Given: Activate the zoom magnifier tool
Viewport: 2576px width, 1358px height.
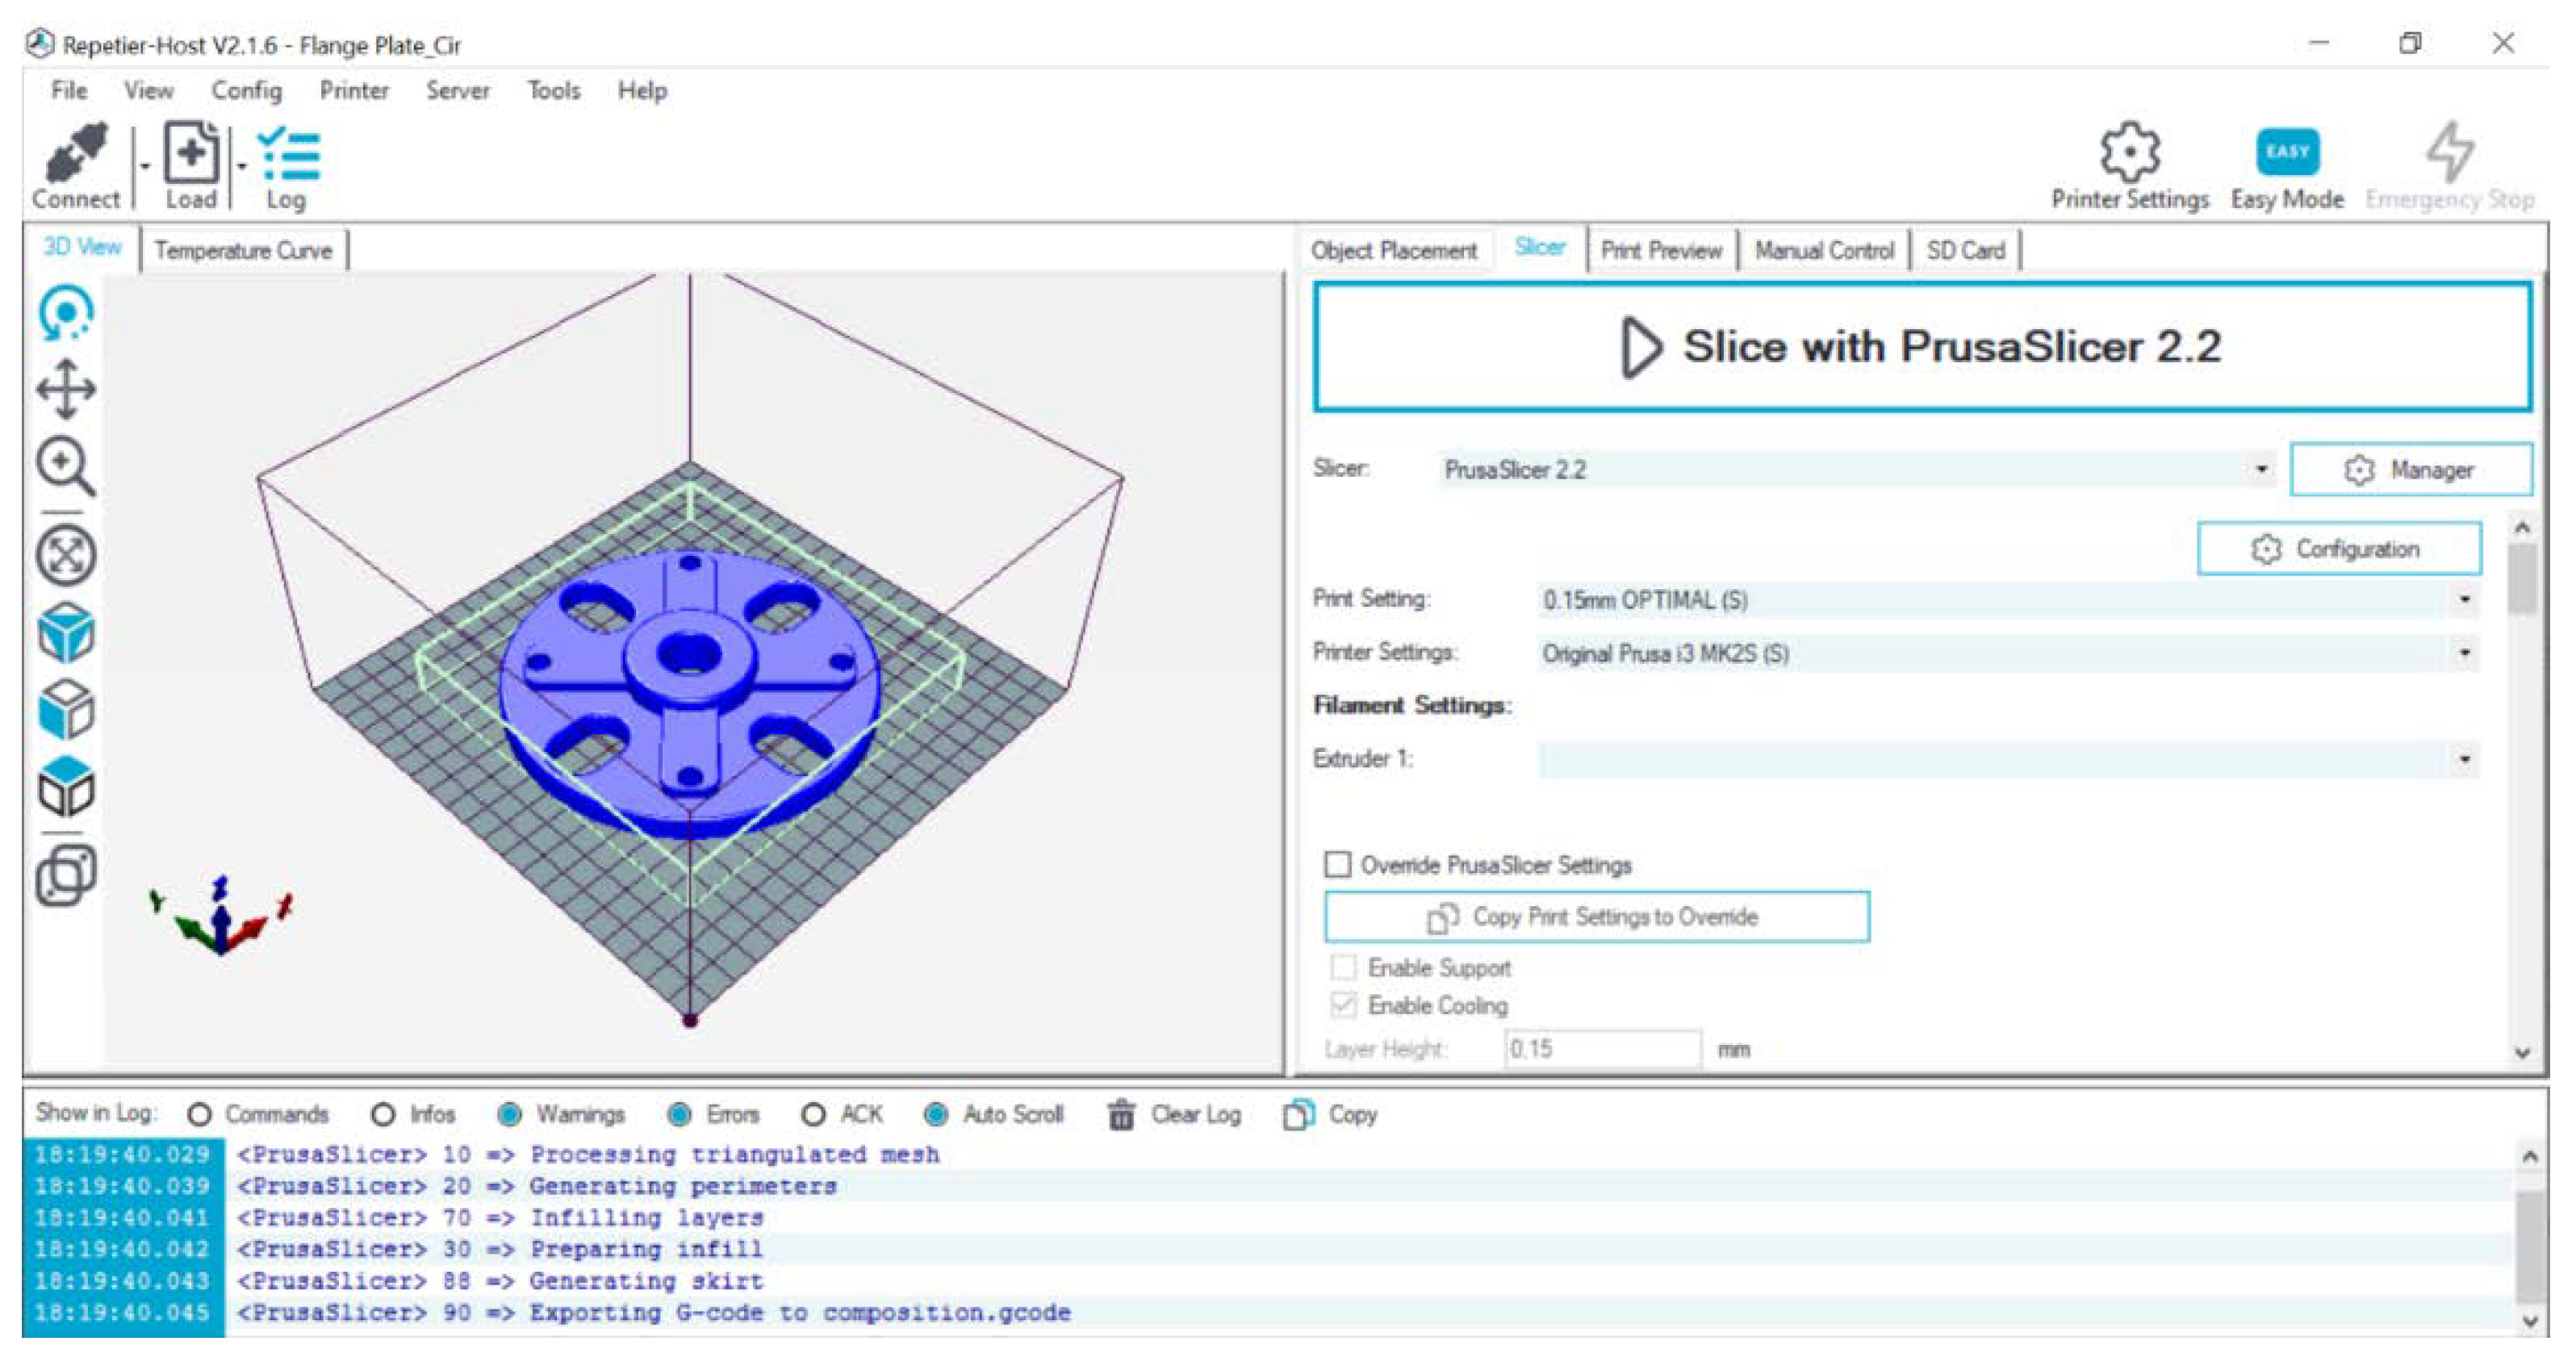Looking at the screenshot, I should pyautogui.click(x=66, y=466).
